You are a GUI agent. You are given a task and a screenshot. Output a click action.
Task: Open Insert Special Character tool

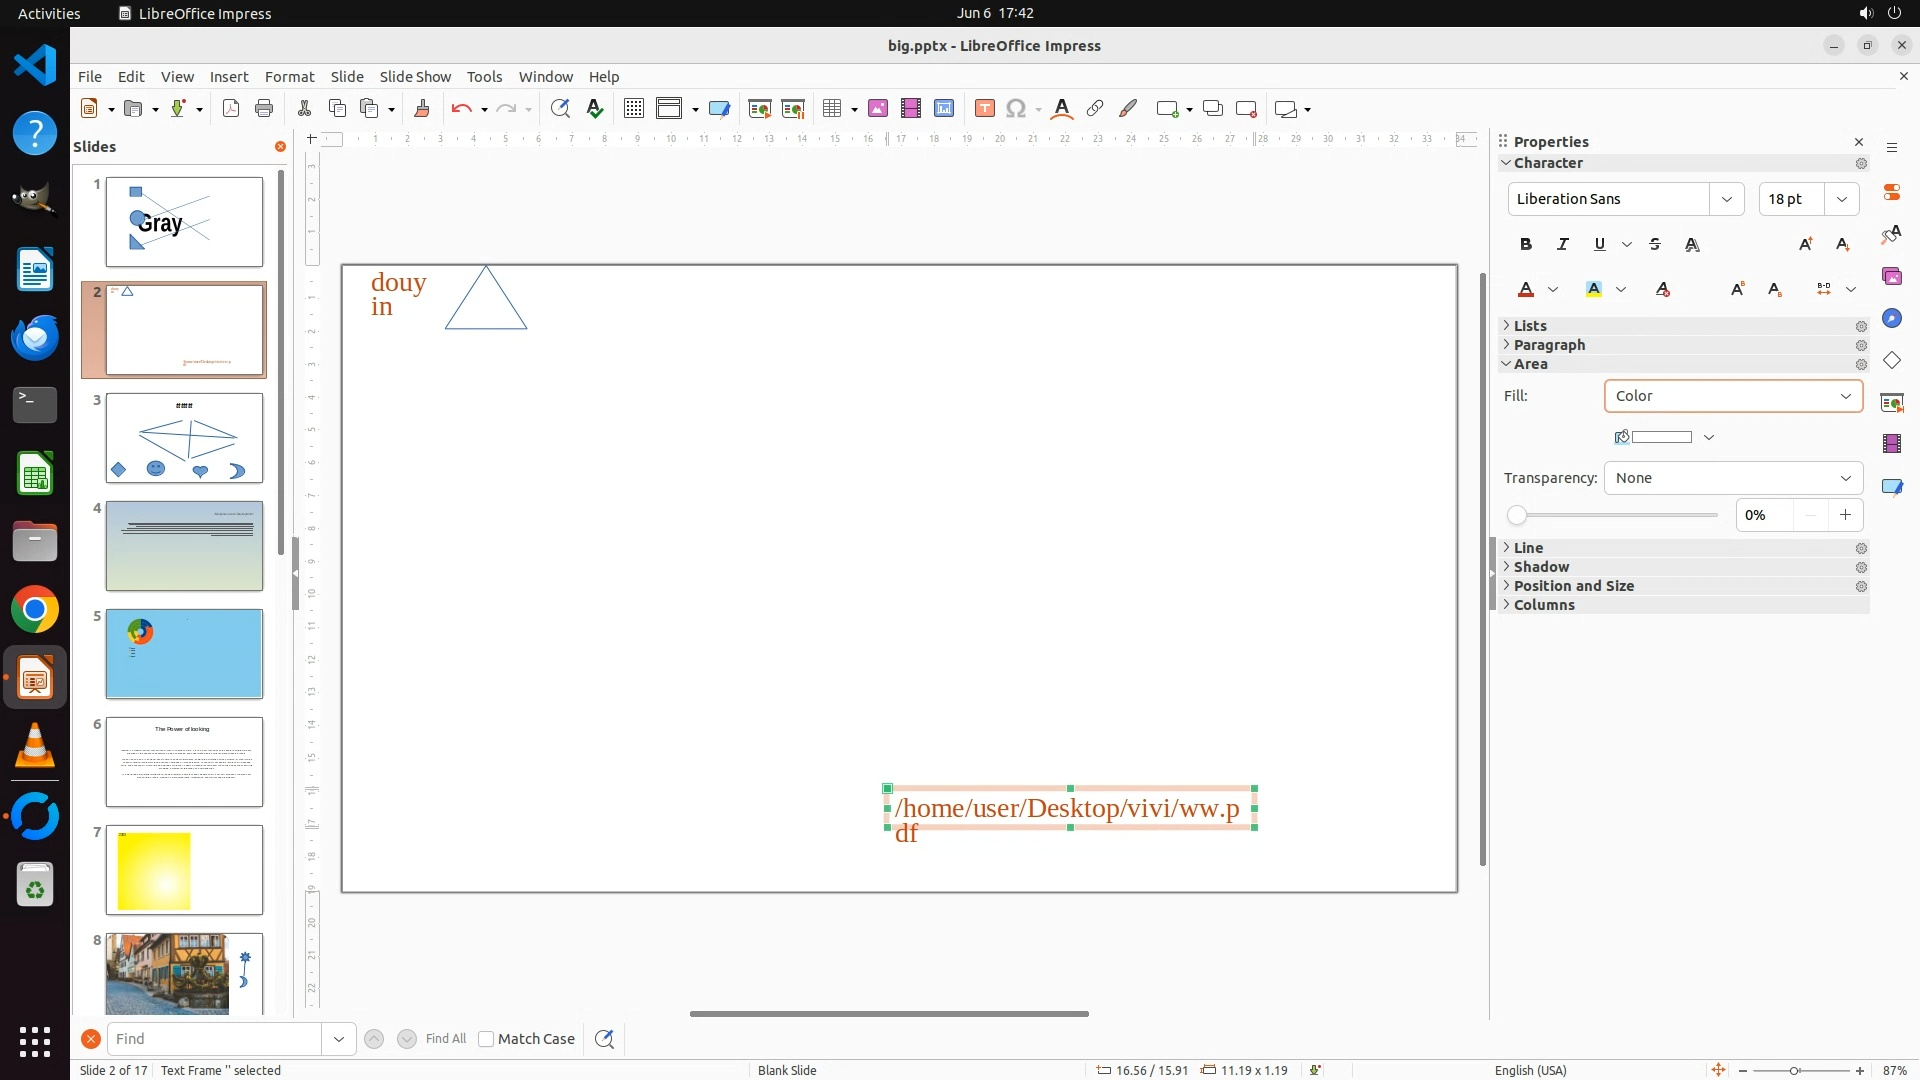[1016, 109]
